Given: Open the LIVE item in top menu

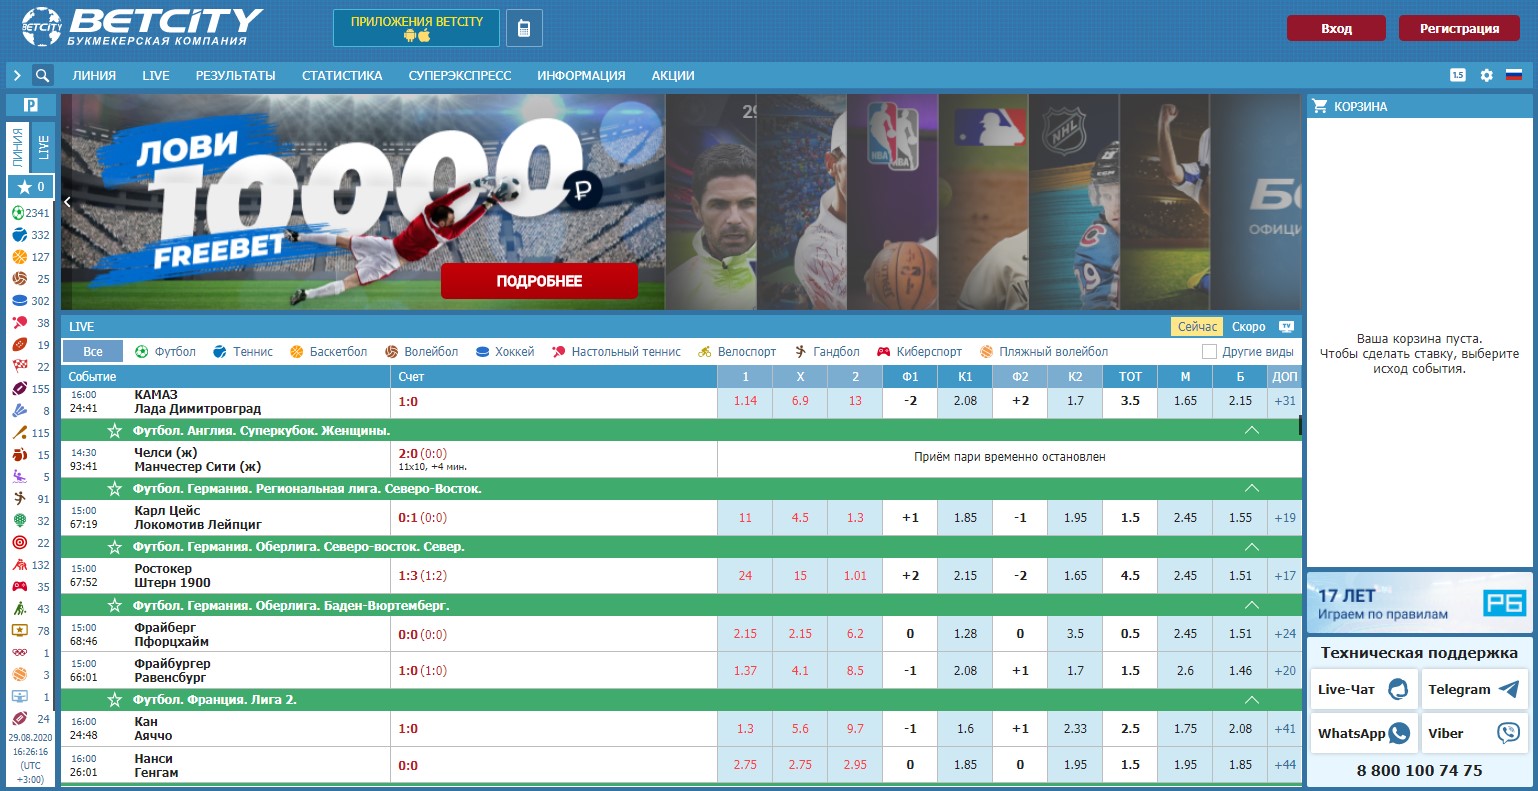Looking at the screenshot, I should coord(156,75).
